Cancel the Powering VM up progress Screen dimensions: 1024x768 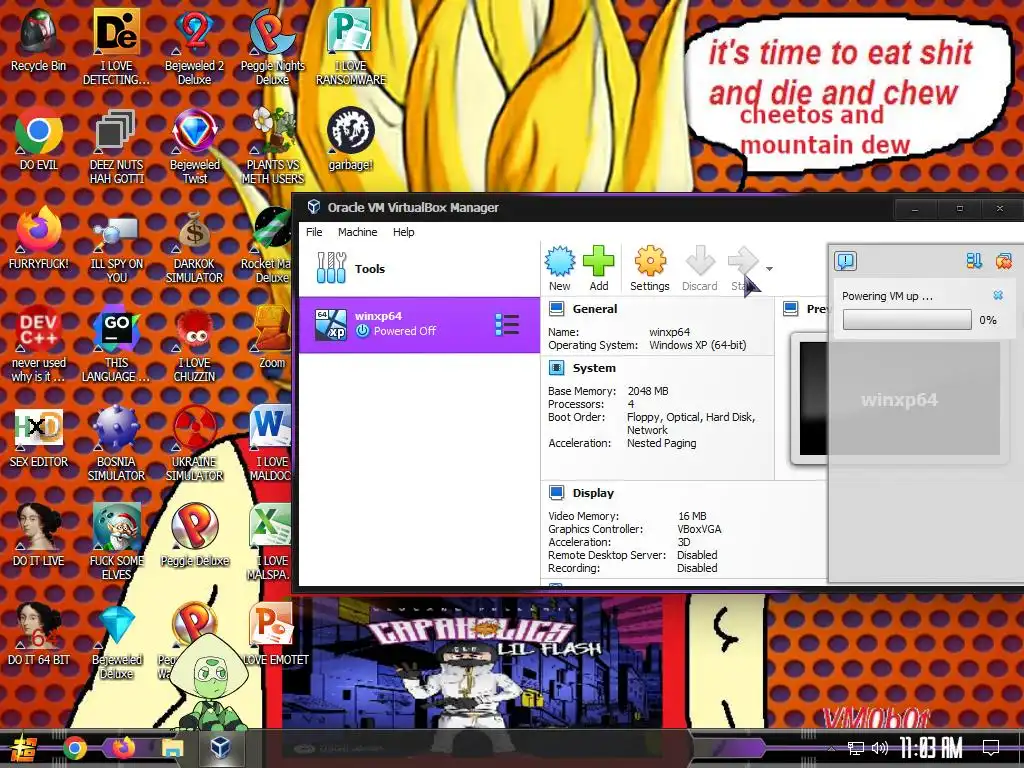click(998, 295)
